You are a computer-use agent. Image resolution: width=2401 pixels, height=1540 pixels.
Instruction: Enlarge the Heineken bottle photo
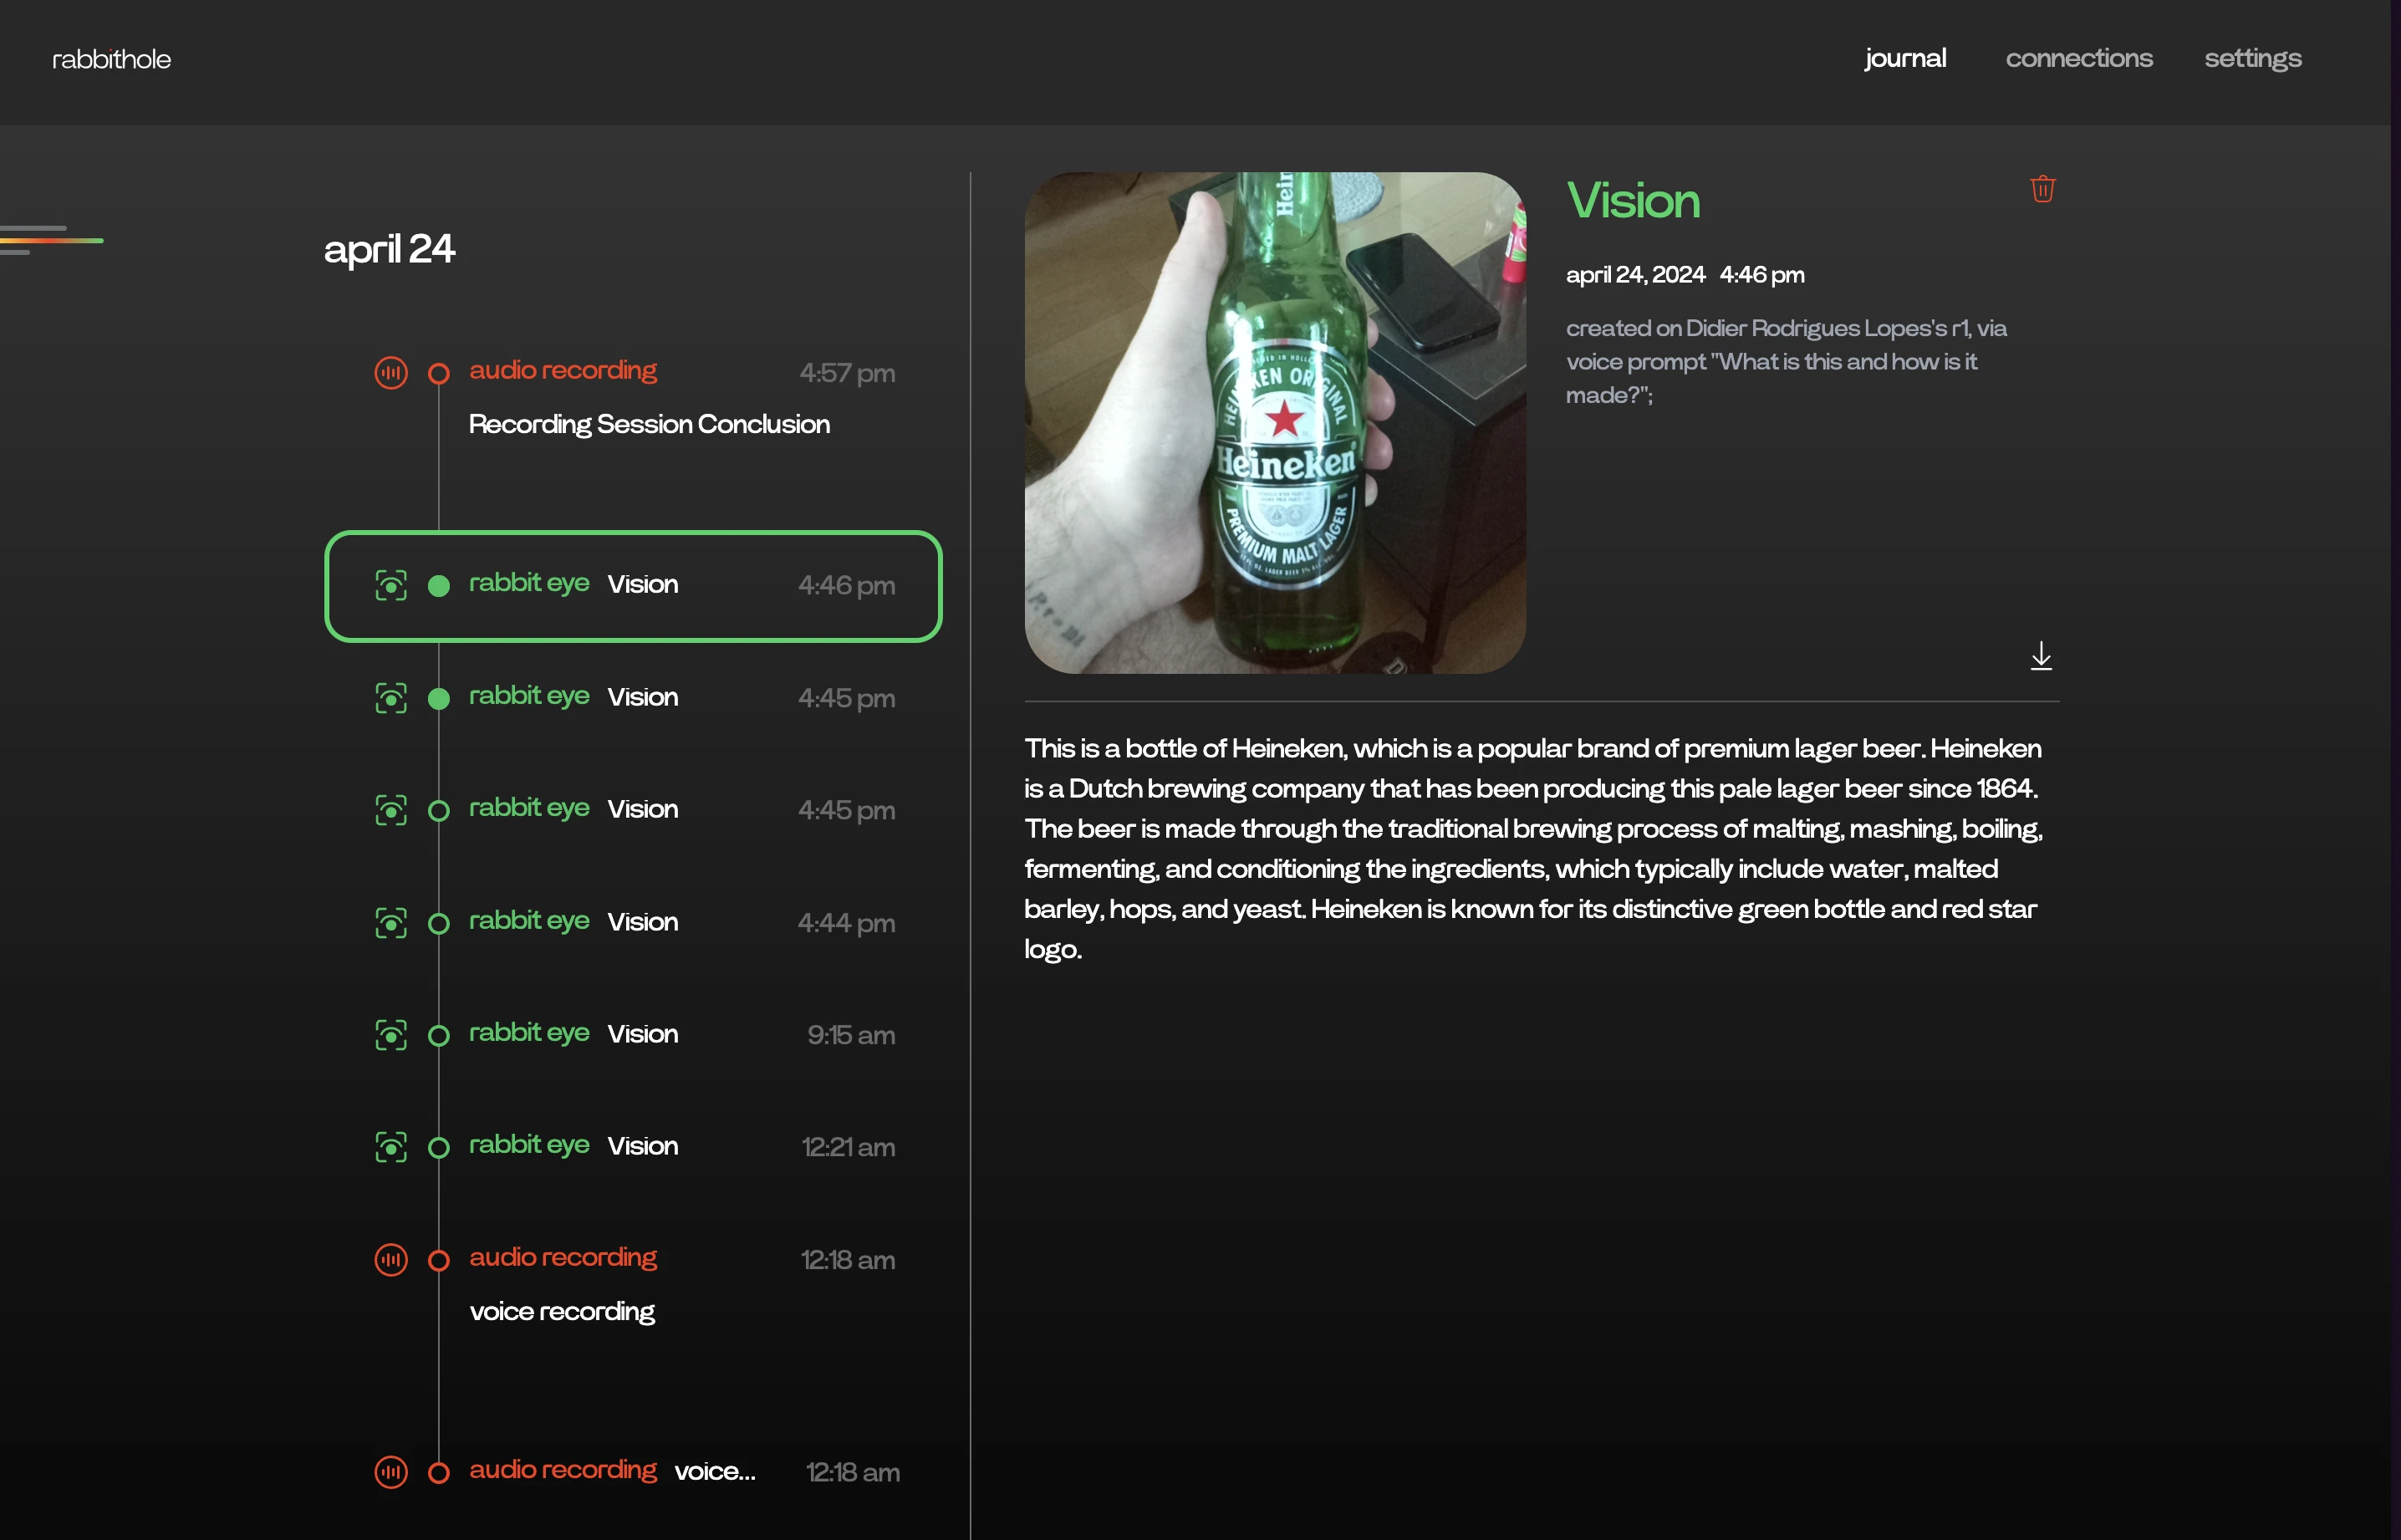click(x=1275, y=422)
